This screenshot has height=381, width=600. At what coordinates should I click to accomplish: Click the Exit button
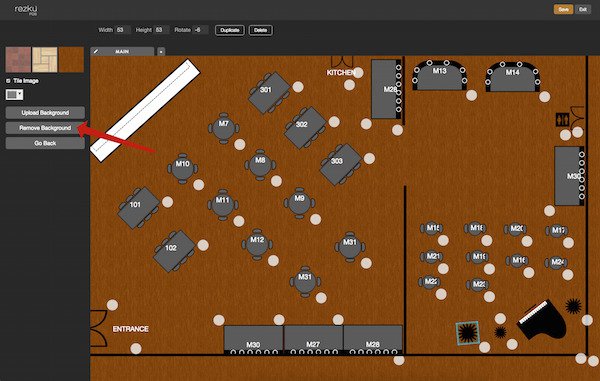point(583,9)
